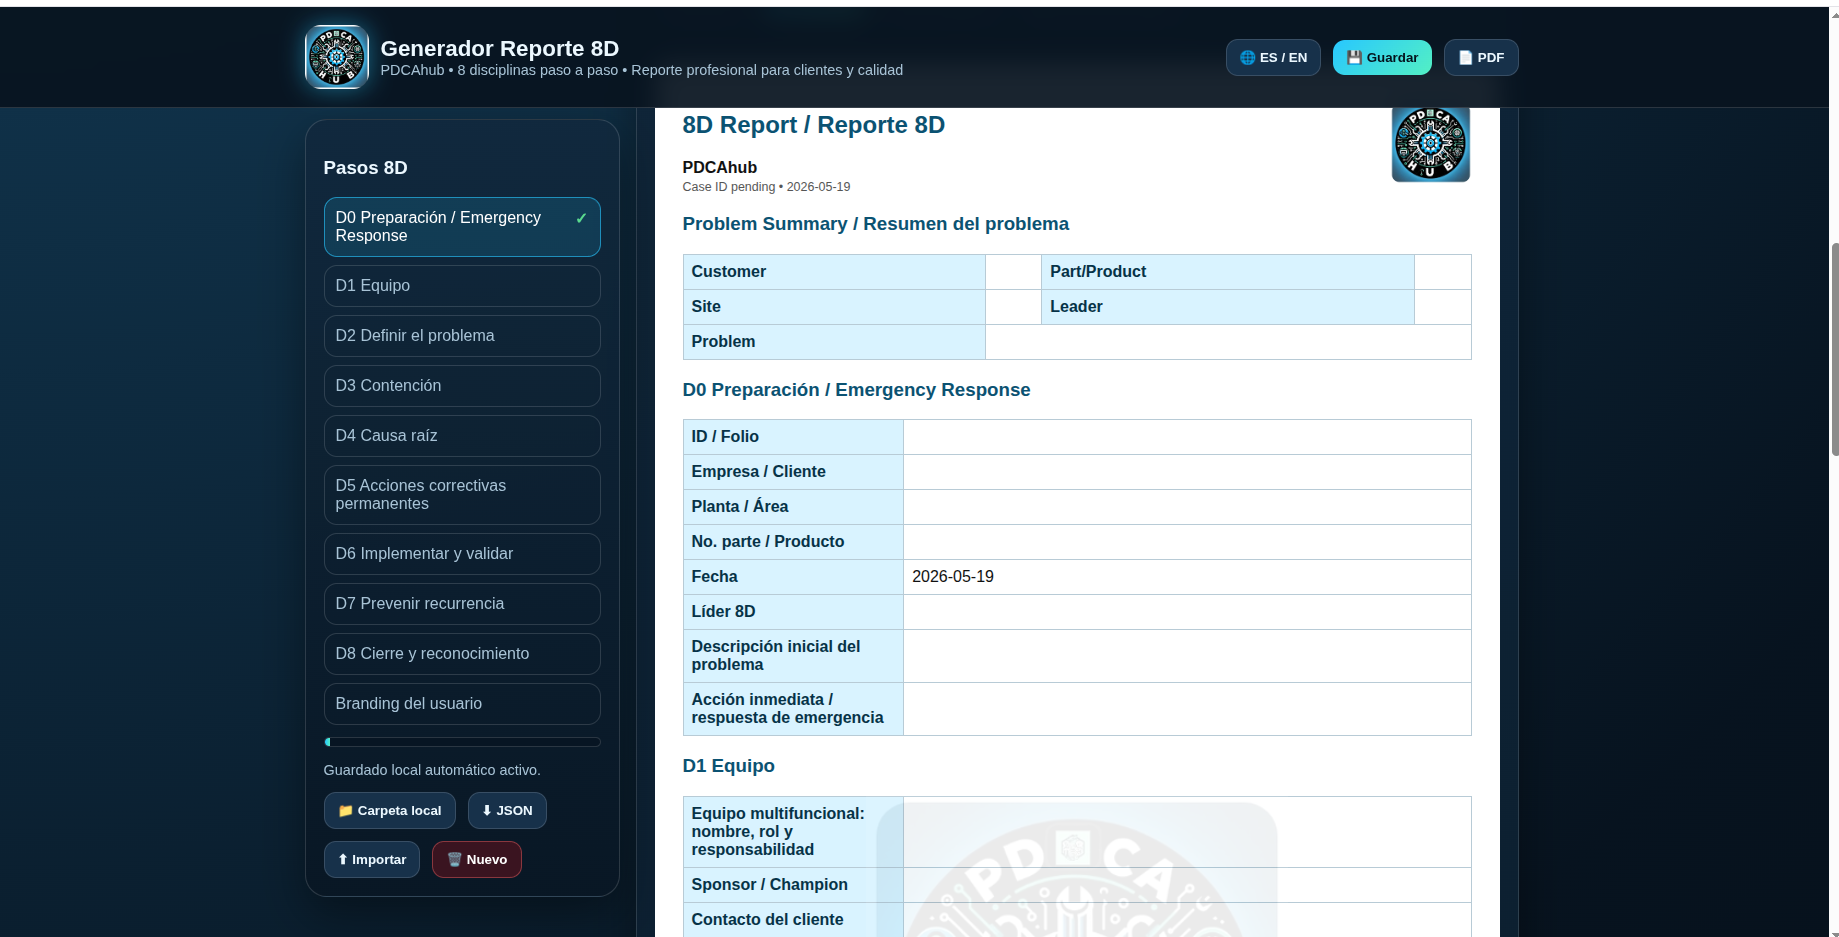Click the 'Leader' cell in summary table
Screen dimensions: 1839x937
tap(1227, 307)
